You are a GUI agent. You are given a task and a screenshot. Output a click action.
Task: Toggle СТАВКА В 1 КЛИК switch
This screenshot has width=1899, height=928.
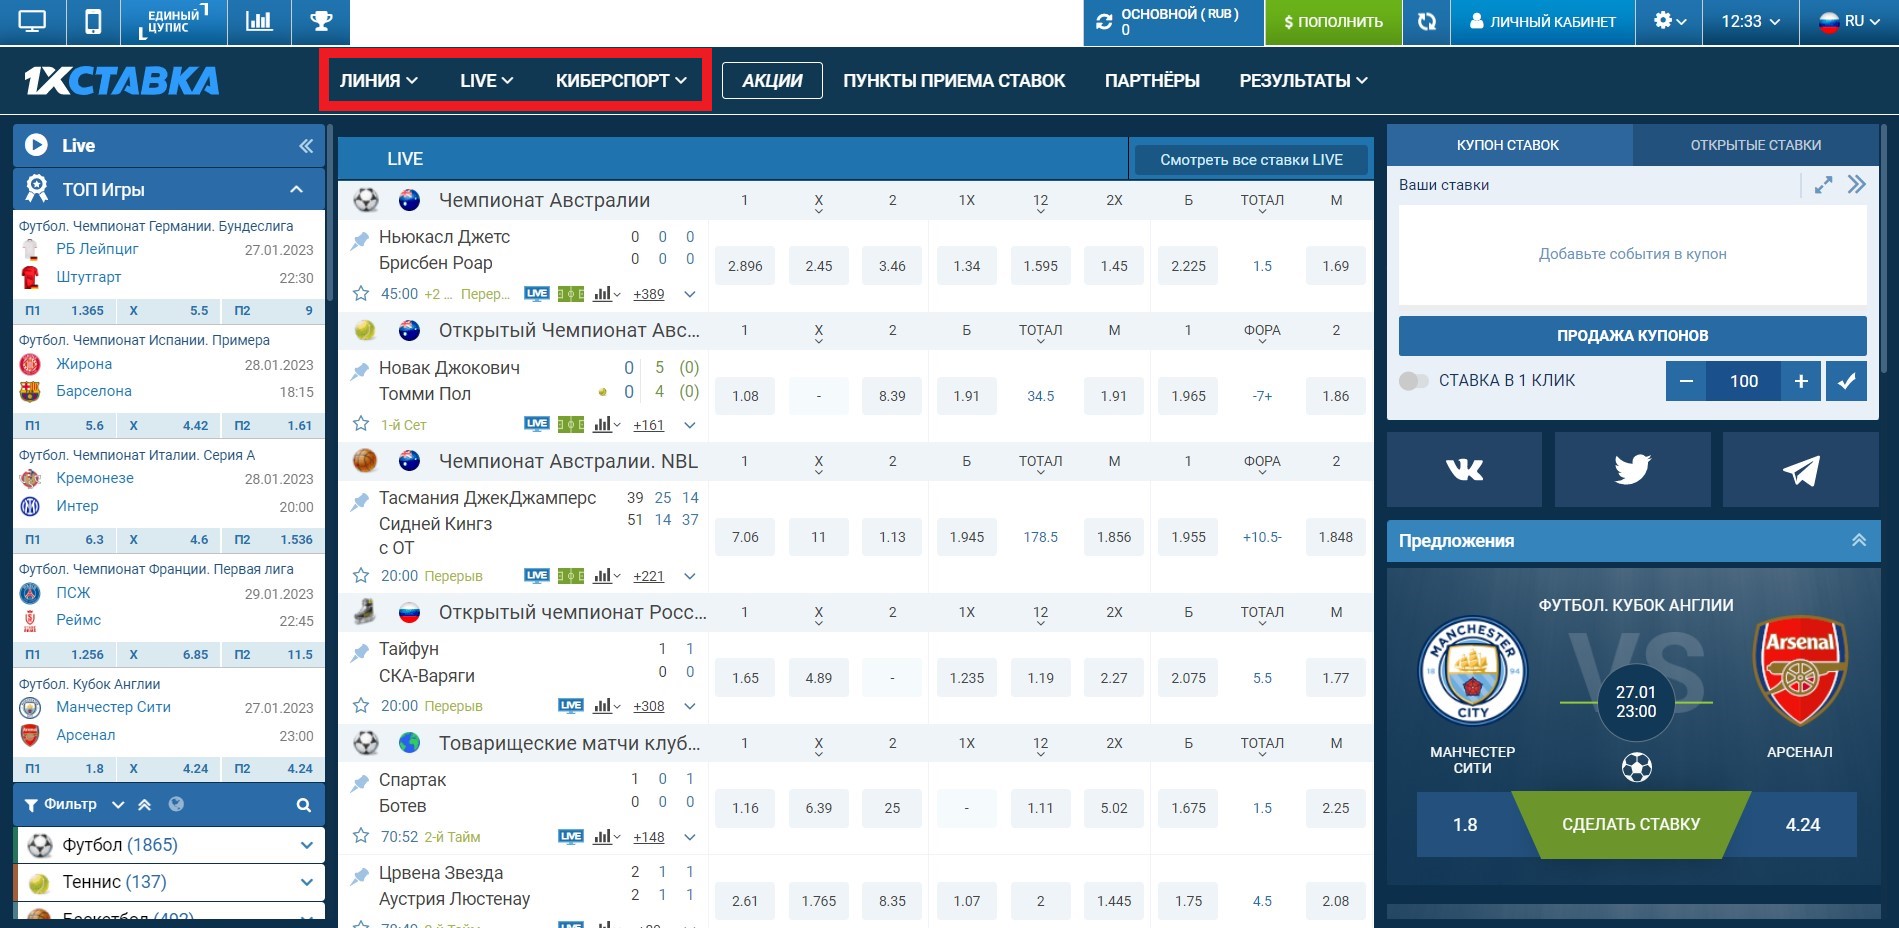(x=1413, y=381)
